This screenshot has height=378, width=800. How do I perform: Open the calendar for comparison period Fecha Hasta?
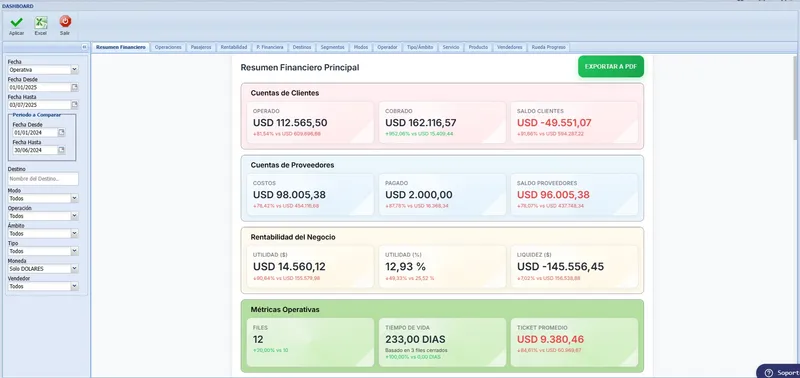pyautogui.click(x=62, y=150)
